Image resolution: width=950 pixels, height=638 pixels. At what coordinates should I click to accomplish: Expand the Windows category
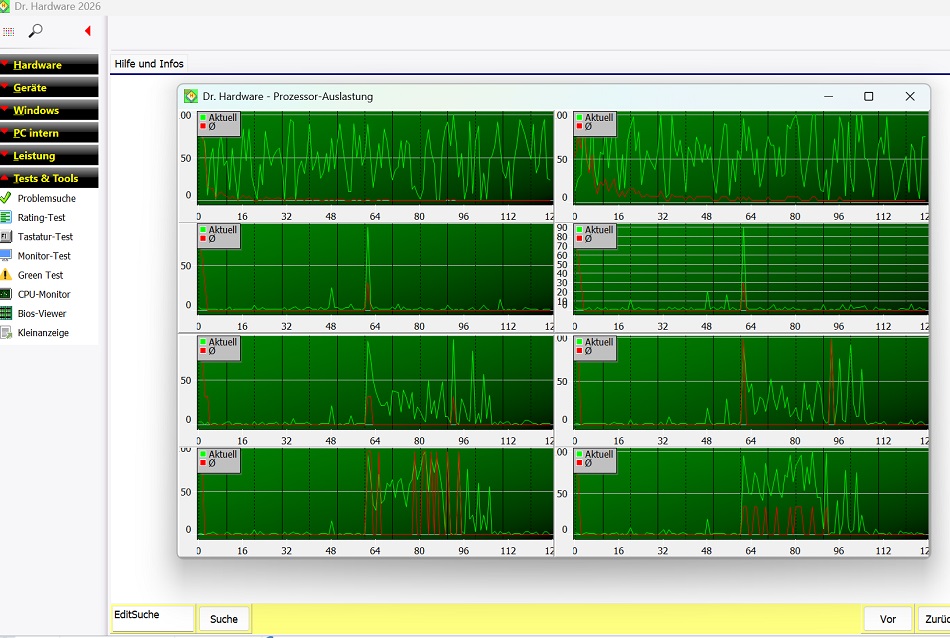[49, 110]
